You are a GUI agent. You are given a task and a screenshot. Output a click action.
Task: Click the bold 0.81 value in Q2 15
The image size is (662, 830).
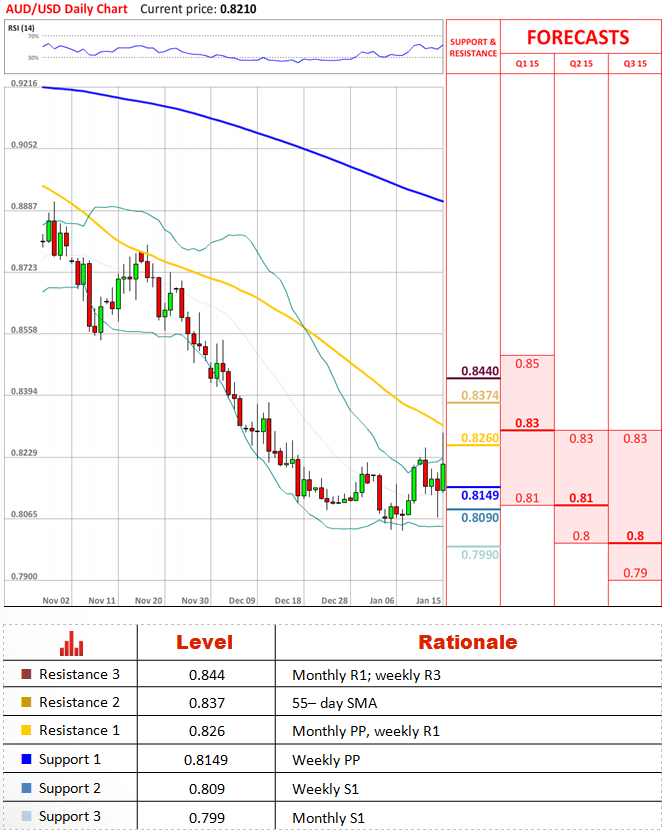point(581,498)
